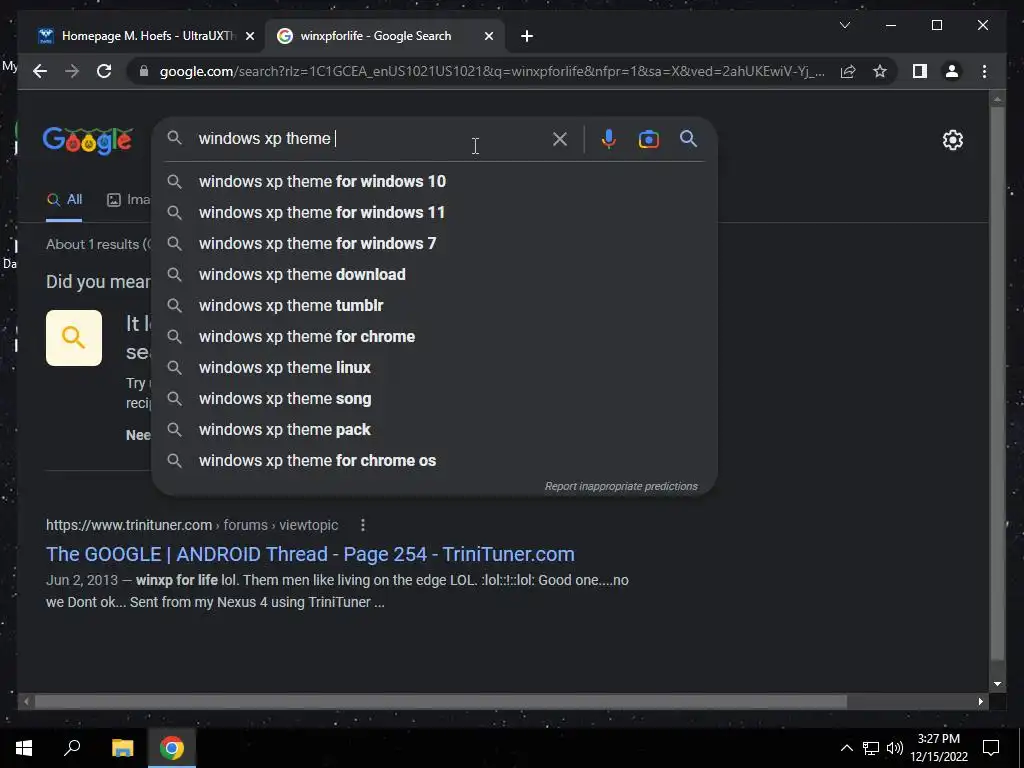Close the Homepage M. Hoefs tab
1024x768 pixels.
click(249, 36)
